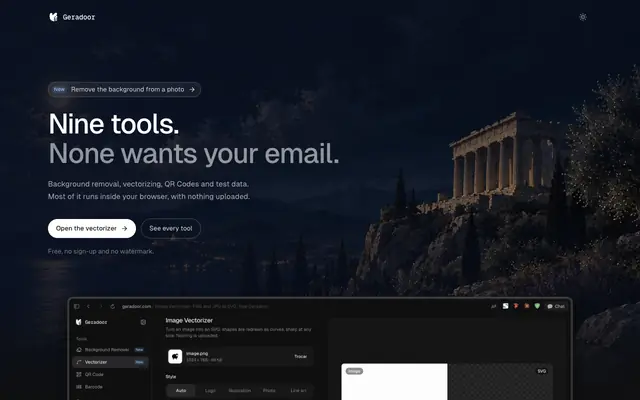Click the 'Image Vectorizer' heading in preview
Viewport: 640px width, 400px height.
coord(189,320)
